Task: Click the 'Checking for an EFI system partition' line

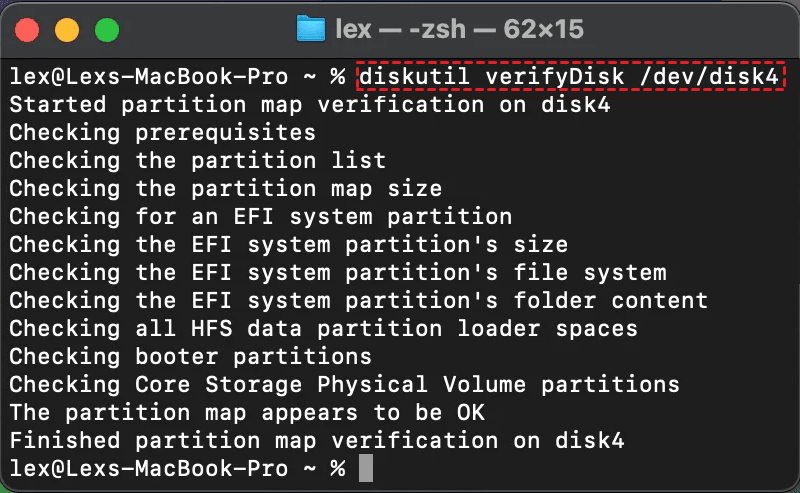Action: pos(260,216)
